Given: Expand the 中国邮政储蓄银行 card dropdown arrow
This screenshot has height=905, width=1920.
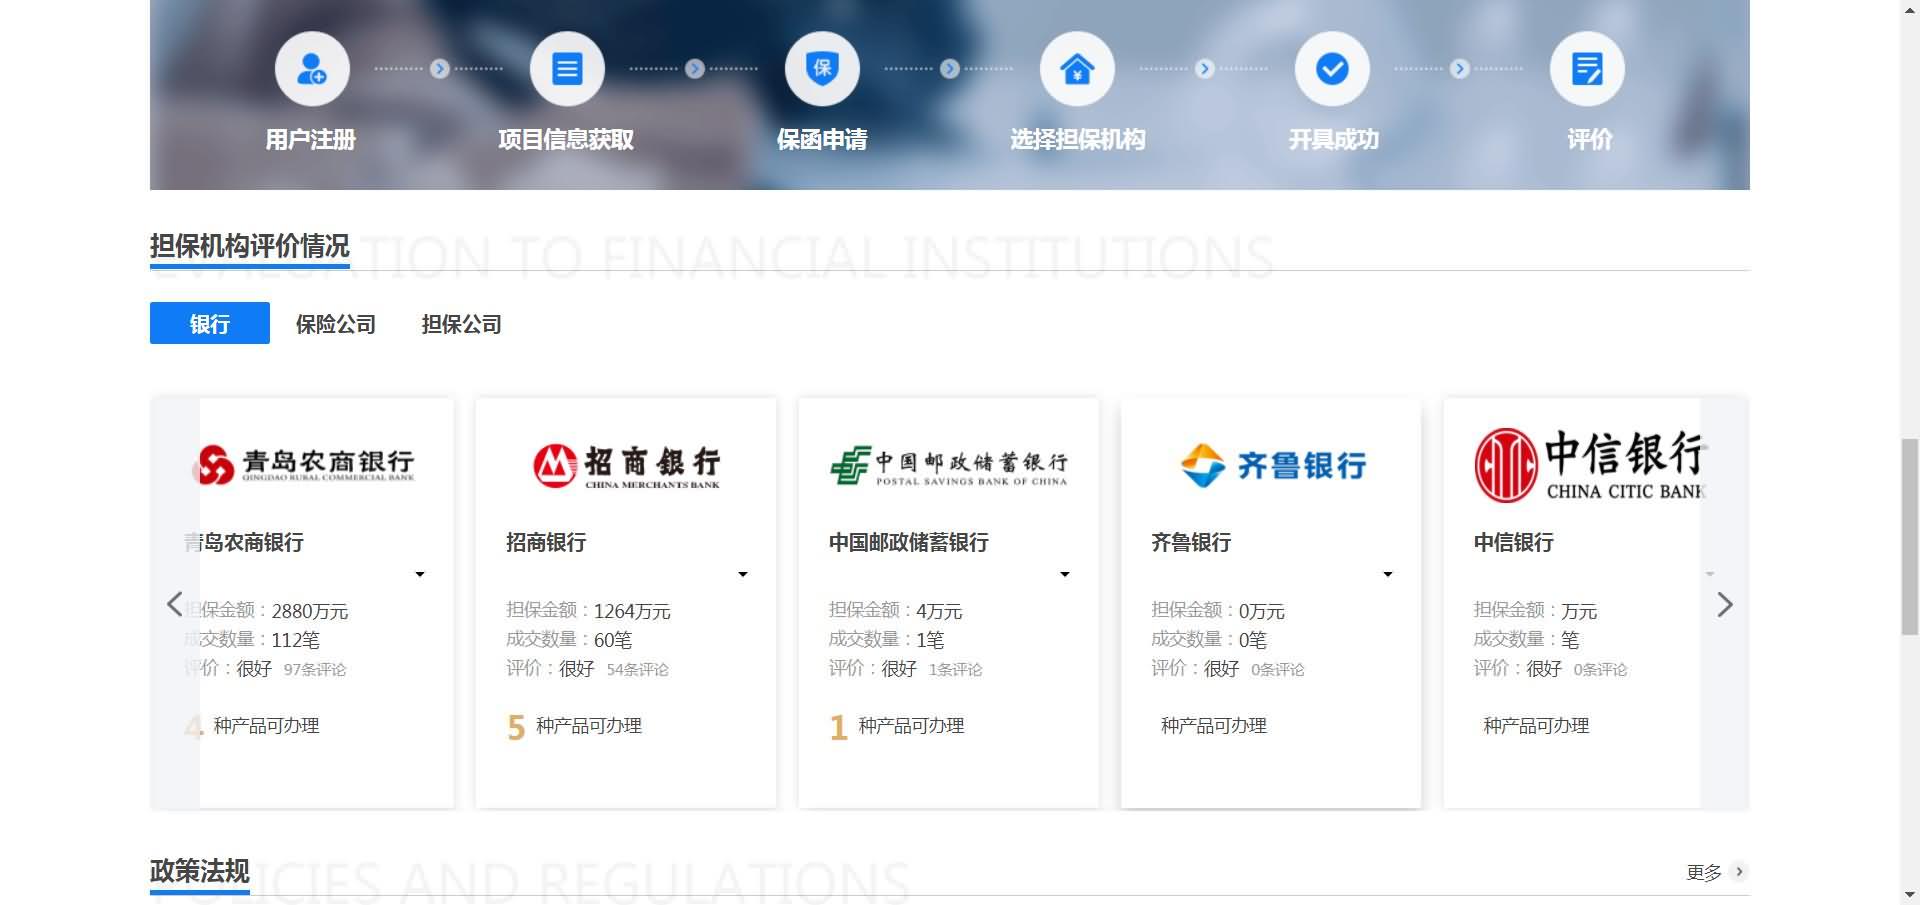Looking at the screenshot, I should (x=1065, y=574).
